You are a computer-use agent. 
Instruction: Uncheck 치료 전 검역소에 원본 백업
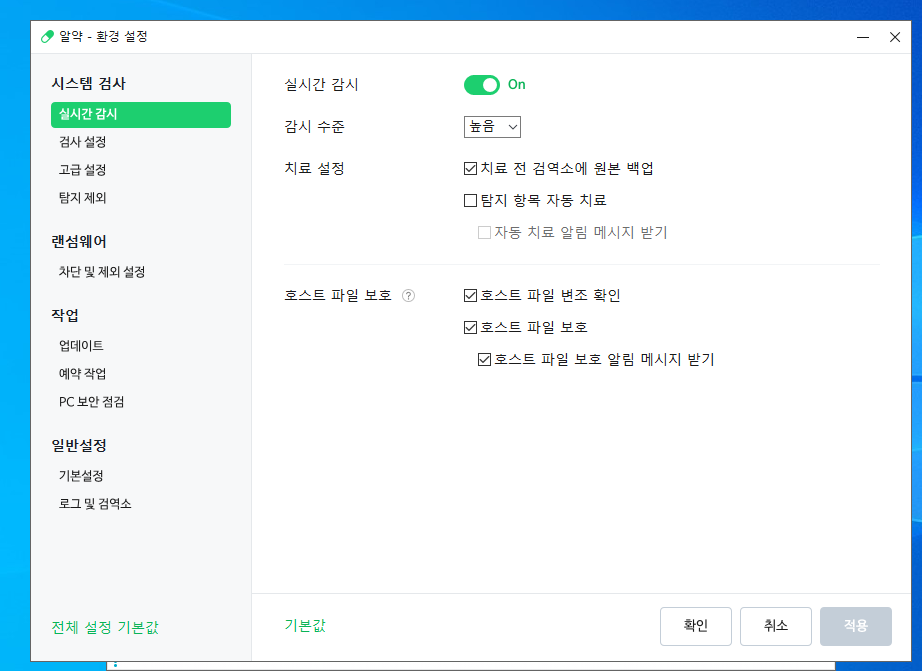click(470, 169)
